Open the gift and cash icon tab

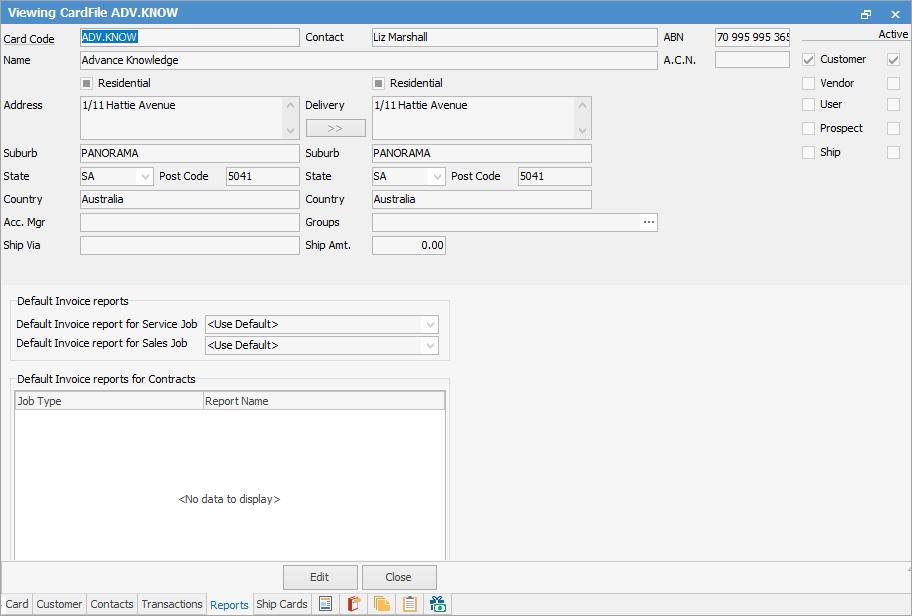pyautogui.click(x=438, y=604)
